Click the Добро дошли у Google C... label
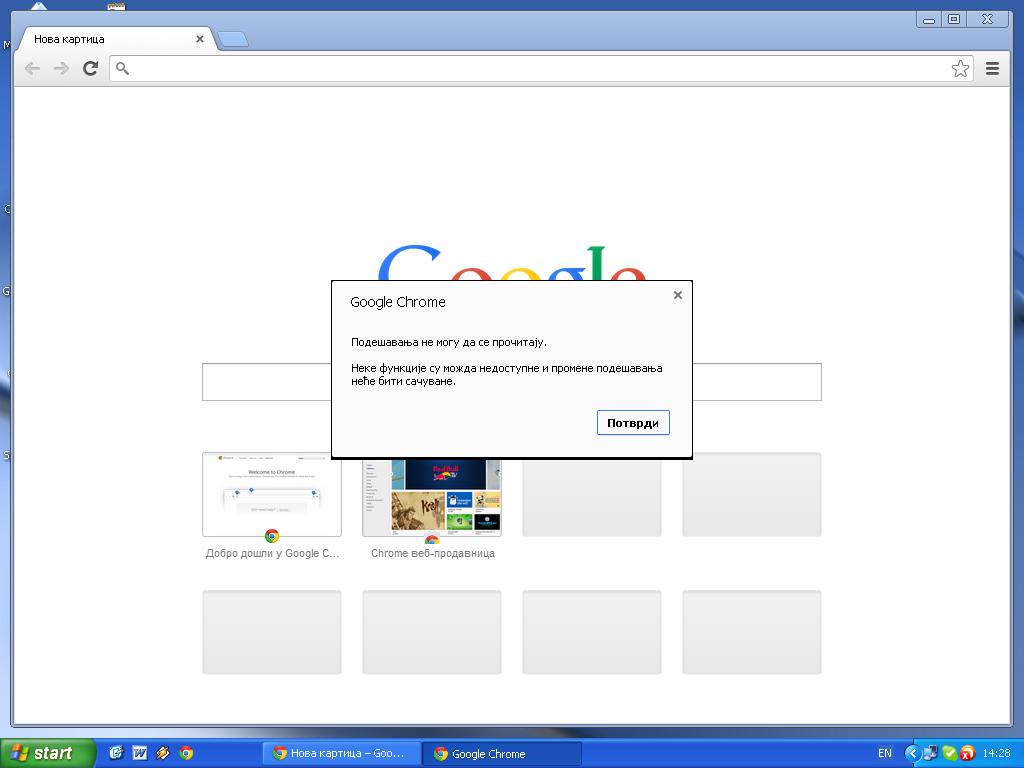1024x768 pixels. (272, 553)
